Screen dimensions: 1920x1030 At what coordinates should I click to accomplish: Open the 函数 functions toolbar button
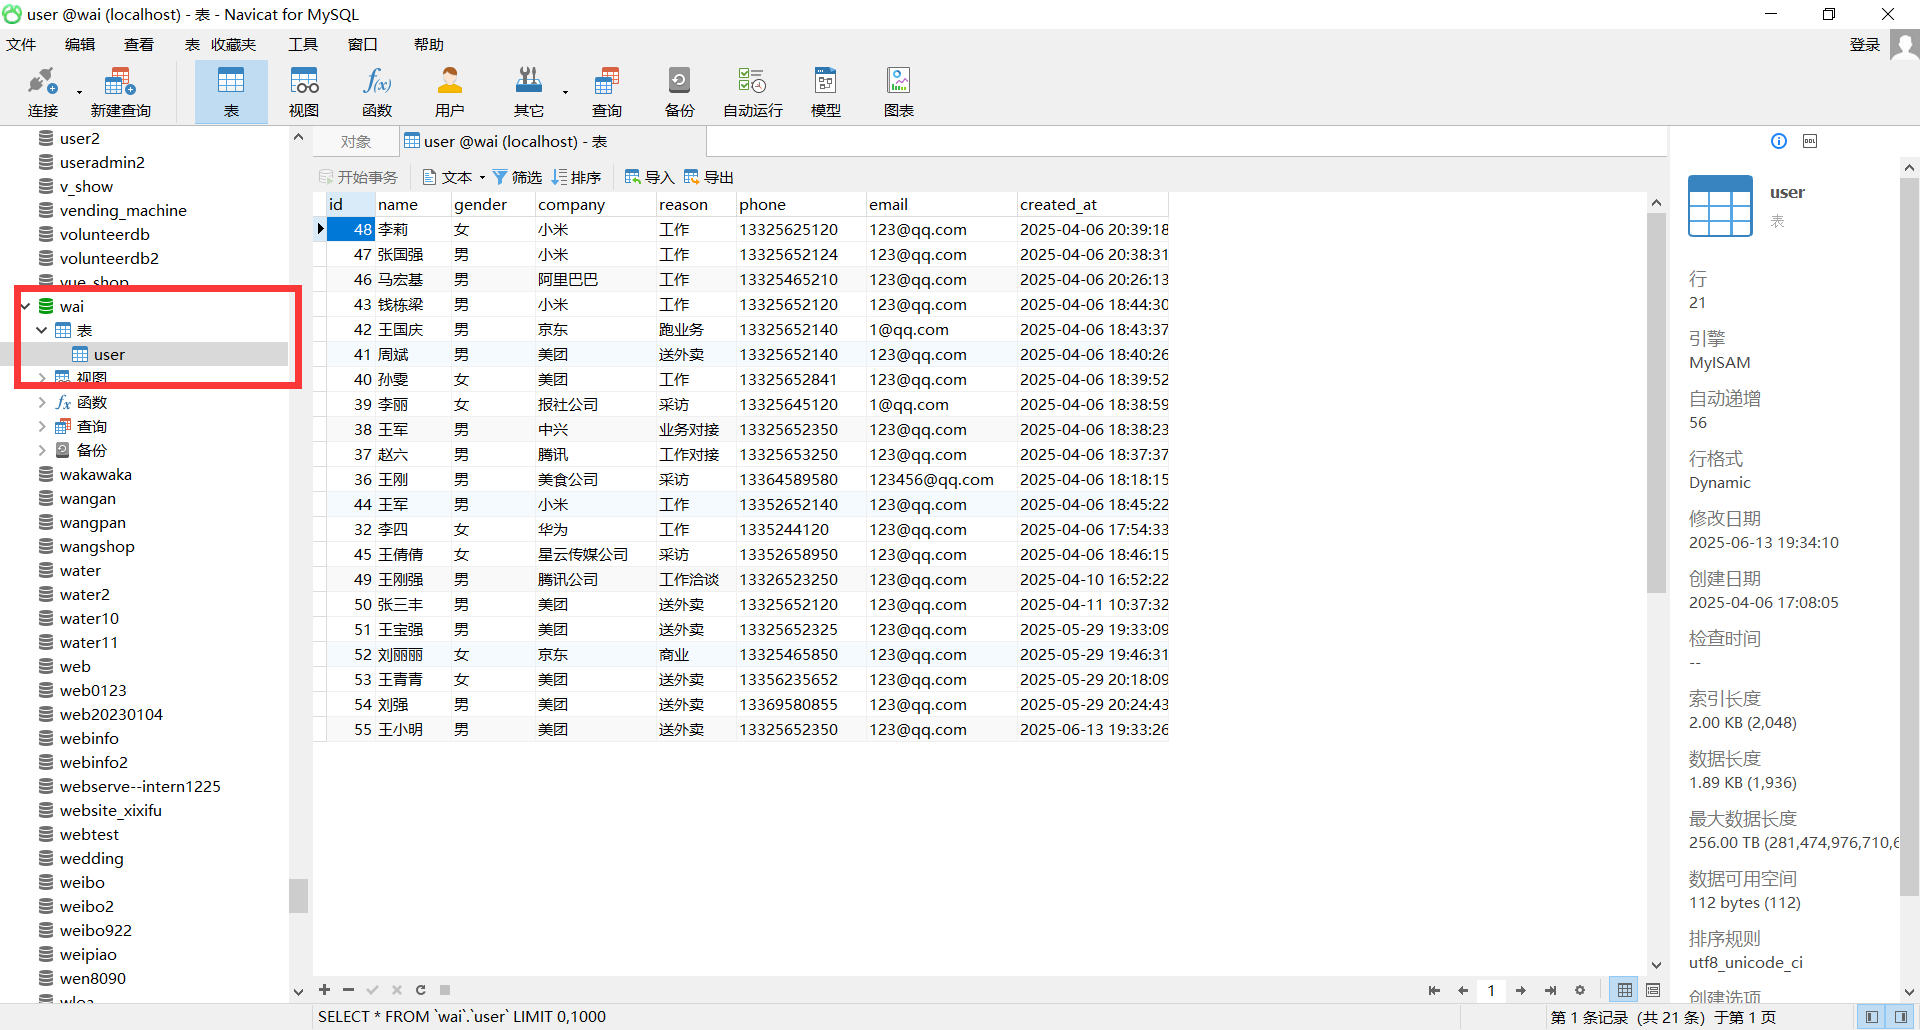377,92
